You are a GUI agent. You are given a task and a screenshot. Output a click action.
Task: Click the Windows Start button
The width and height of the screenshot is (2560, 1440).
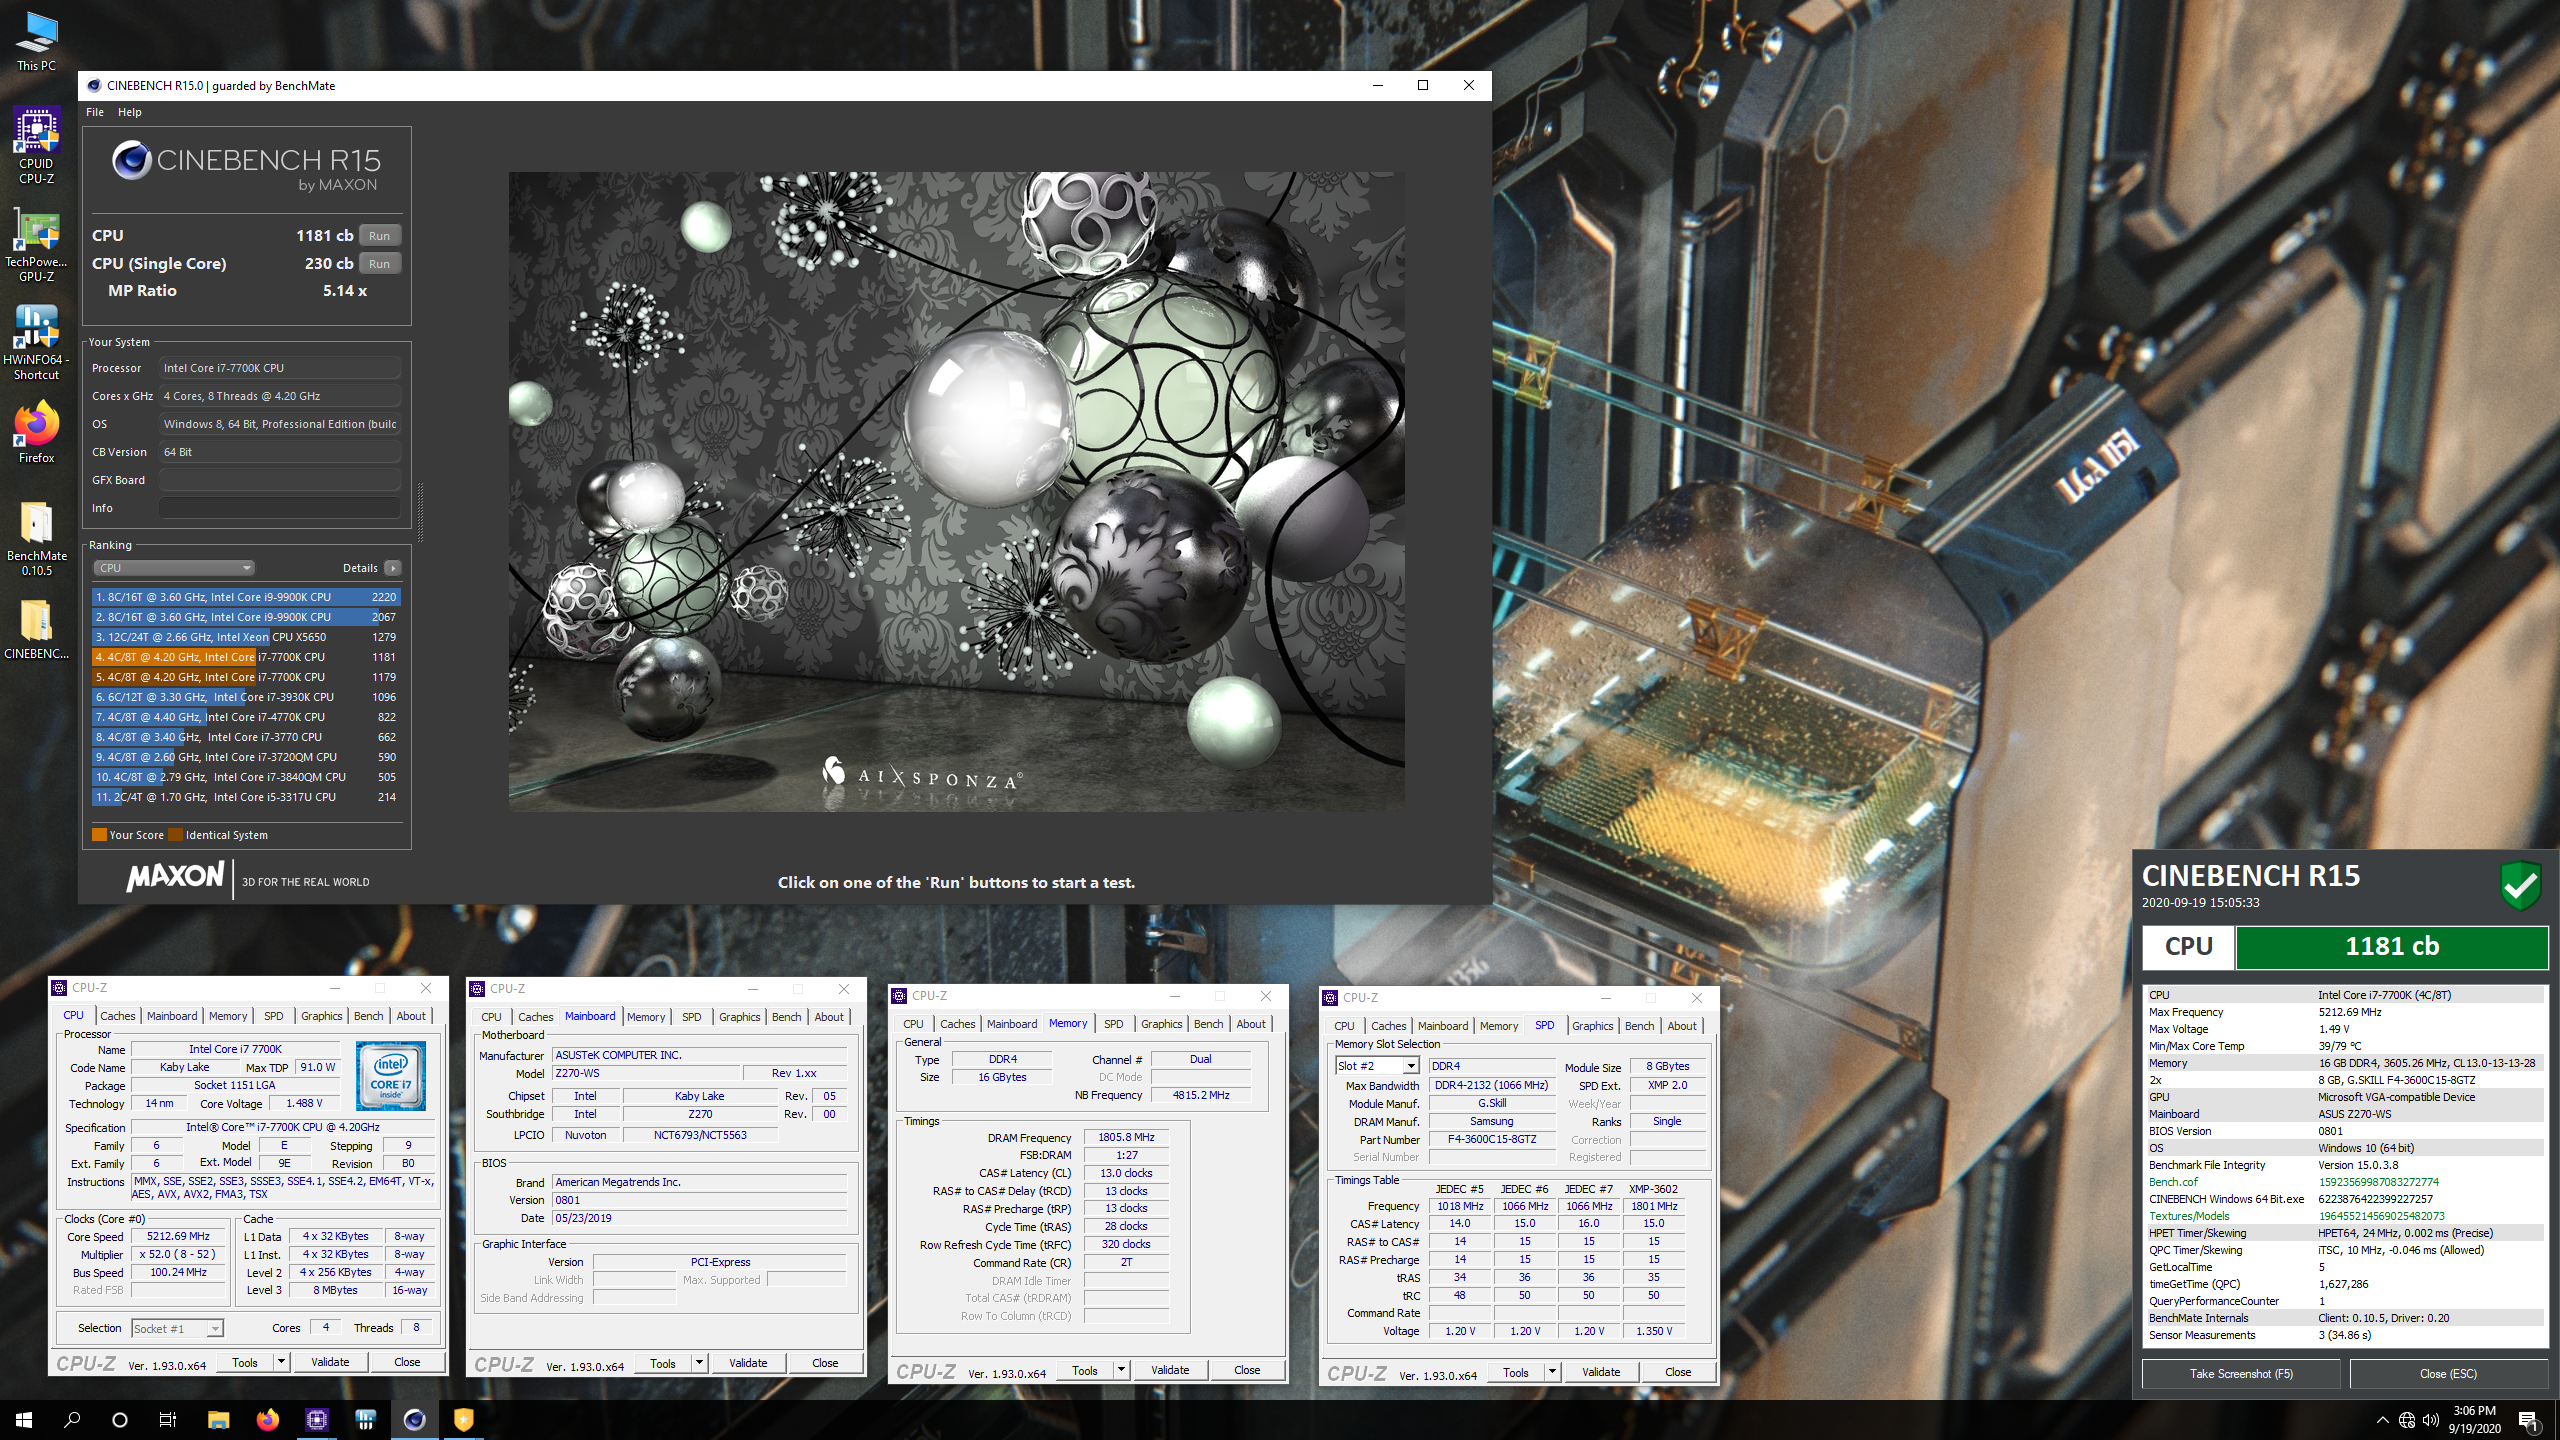[24, 1419]
